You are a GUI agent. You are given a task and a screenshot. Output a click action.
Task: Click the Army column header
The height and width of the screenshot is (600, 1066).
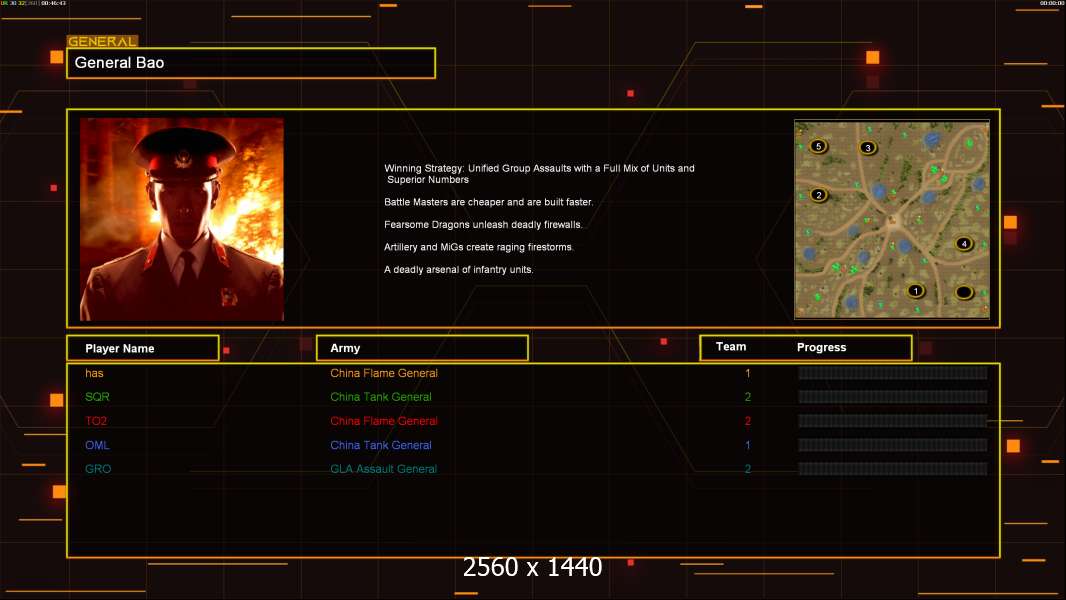coord(422,348)
